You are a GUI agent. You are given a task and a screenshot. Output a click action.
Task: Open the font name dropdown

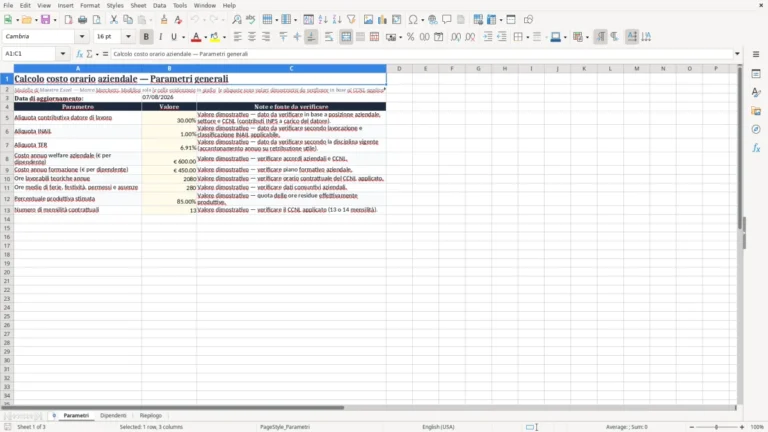click(82, 36)
